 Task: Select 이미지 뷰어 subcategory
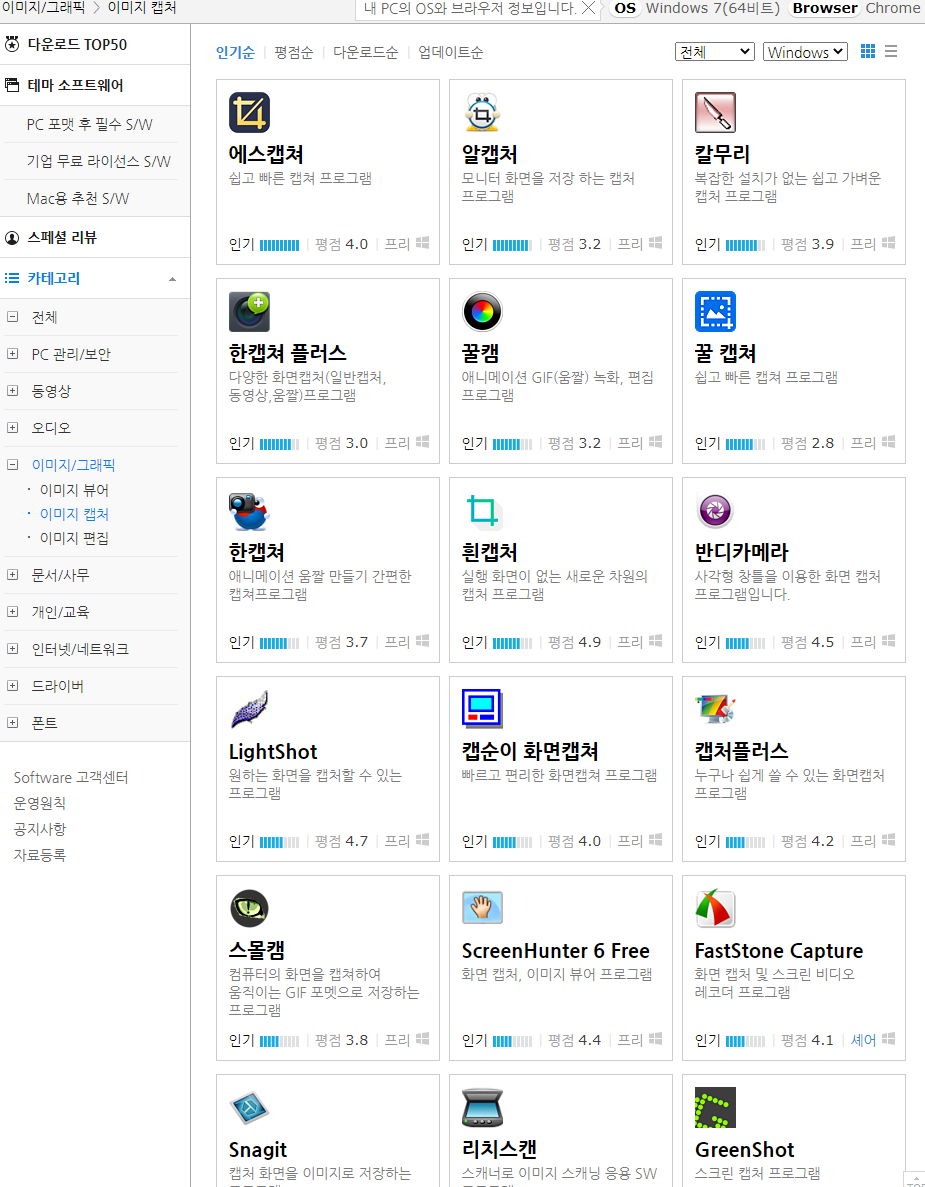[74, 490]
